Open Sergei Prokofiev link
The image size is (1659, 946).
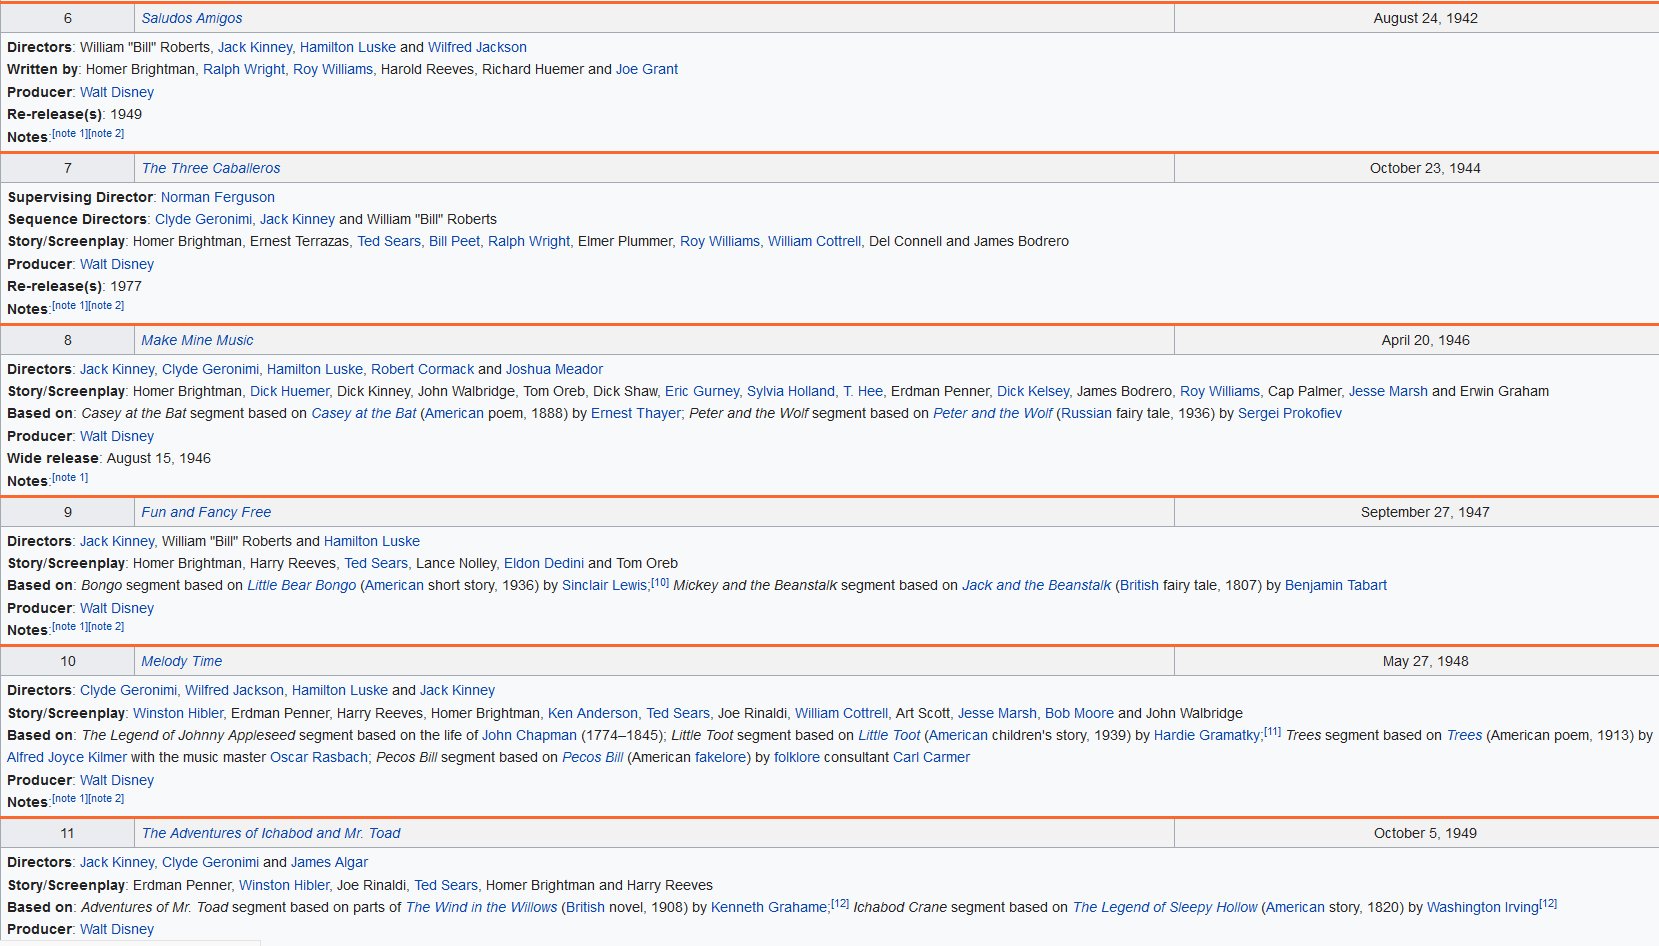click(1290, 413)
